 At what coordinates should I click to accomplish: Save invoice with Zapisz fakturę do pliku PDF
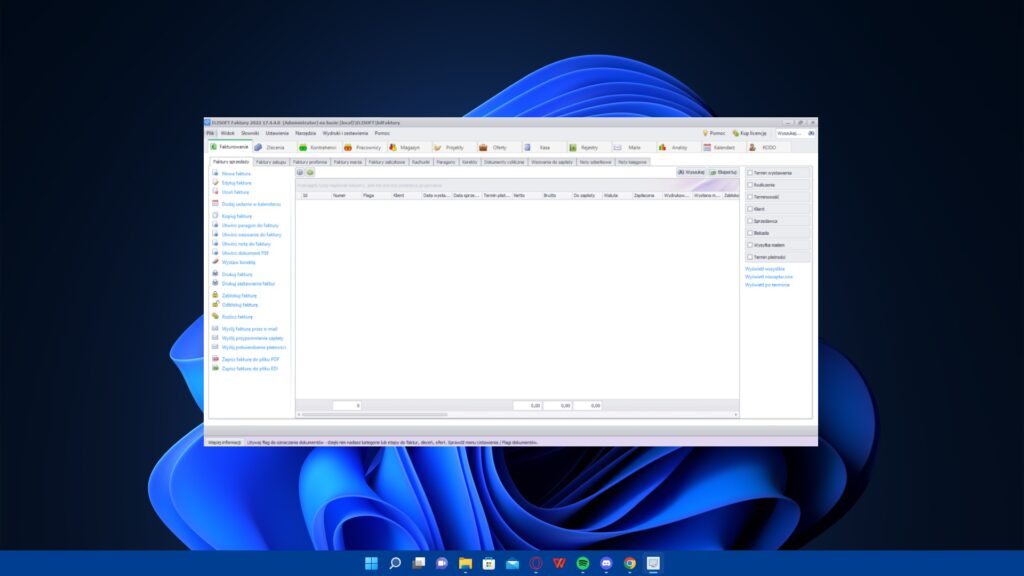point(250,359)
